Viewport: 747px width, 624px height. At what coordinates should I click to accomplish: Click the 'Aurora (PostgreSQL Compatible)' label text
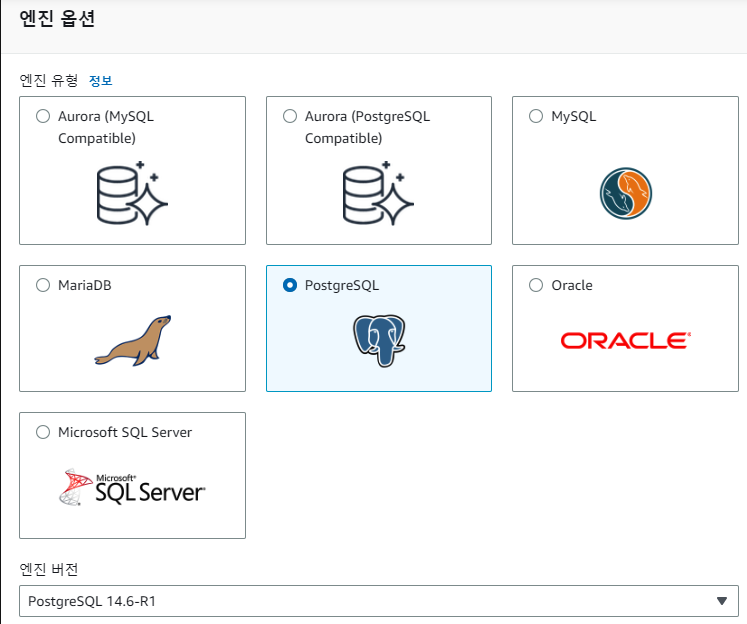367,127
